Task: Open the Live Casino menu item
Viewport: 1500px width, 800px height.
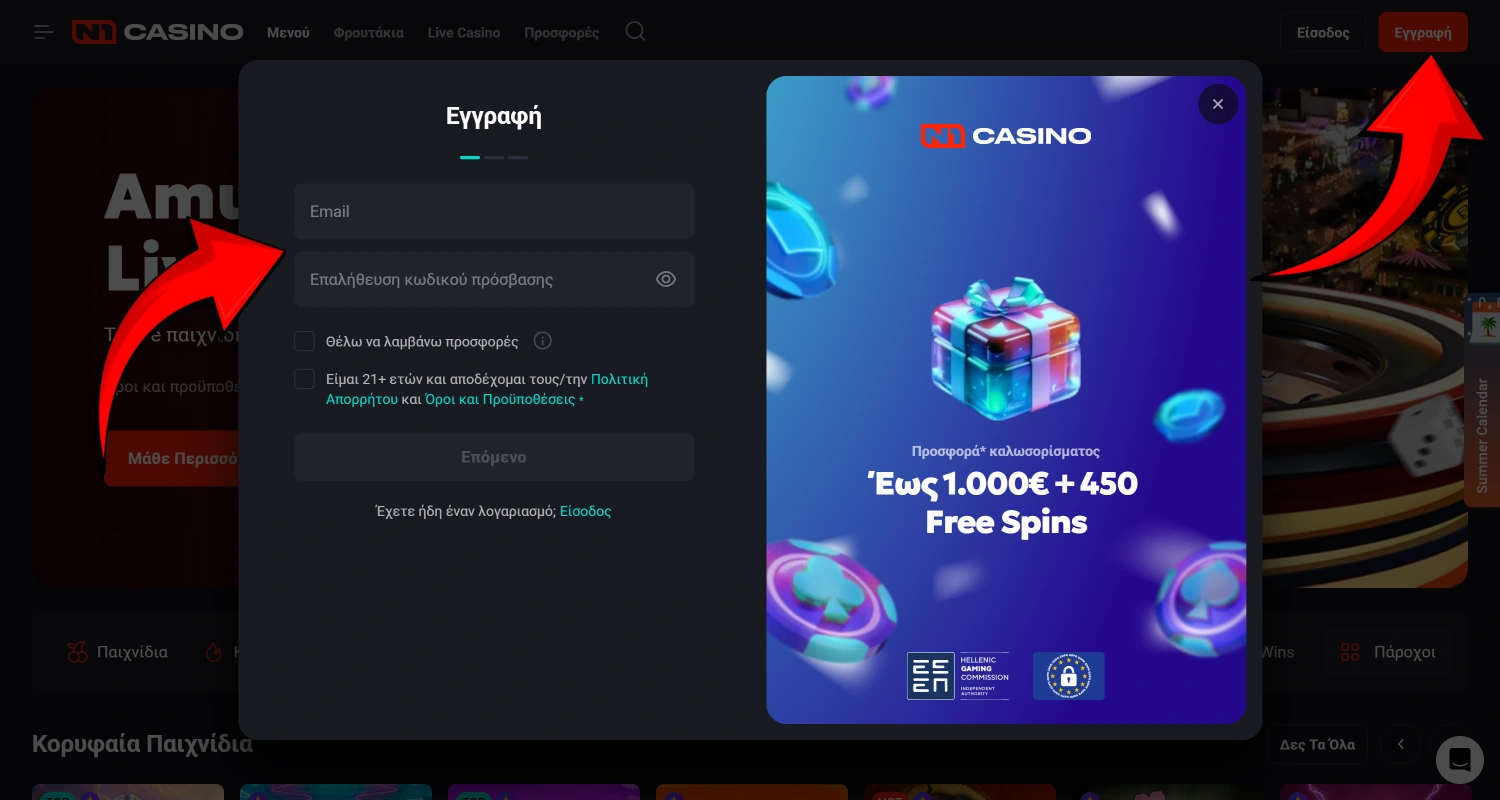Action: (x=464, y=32)
